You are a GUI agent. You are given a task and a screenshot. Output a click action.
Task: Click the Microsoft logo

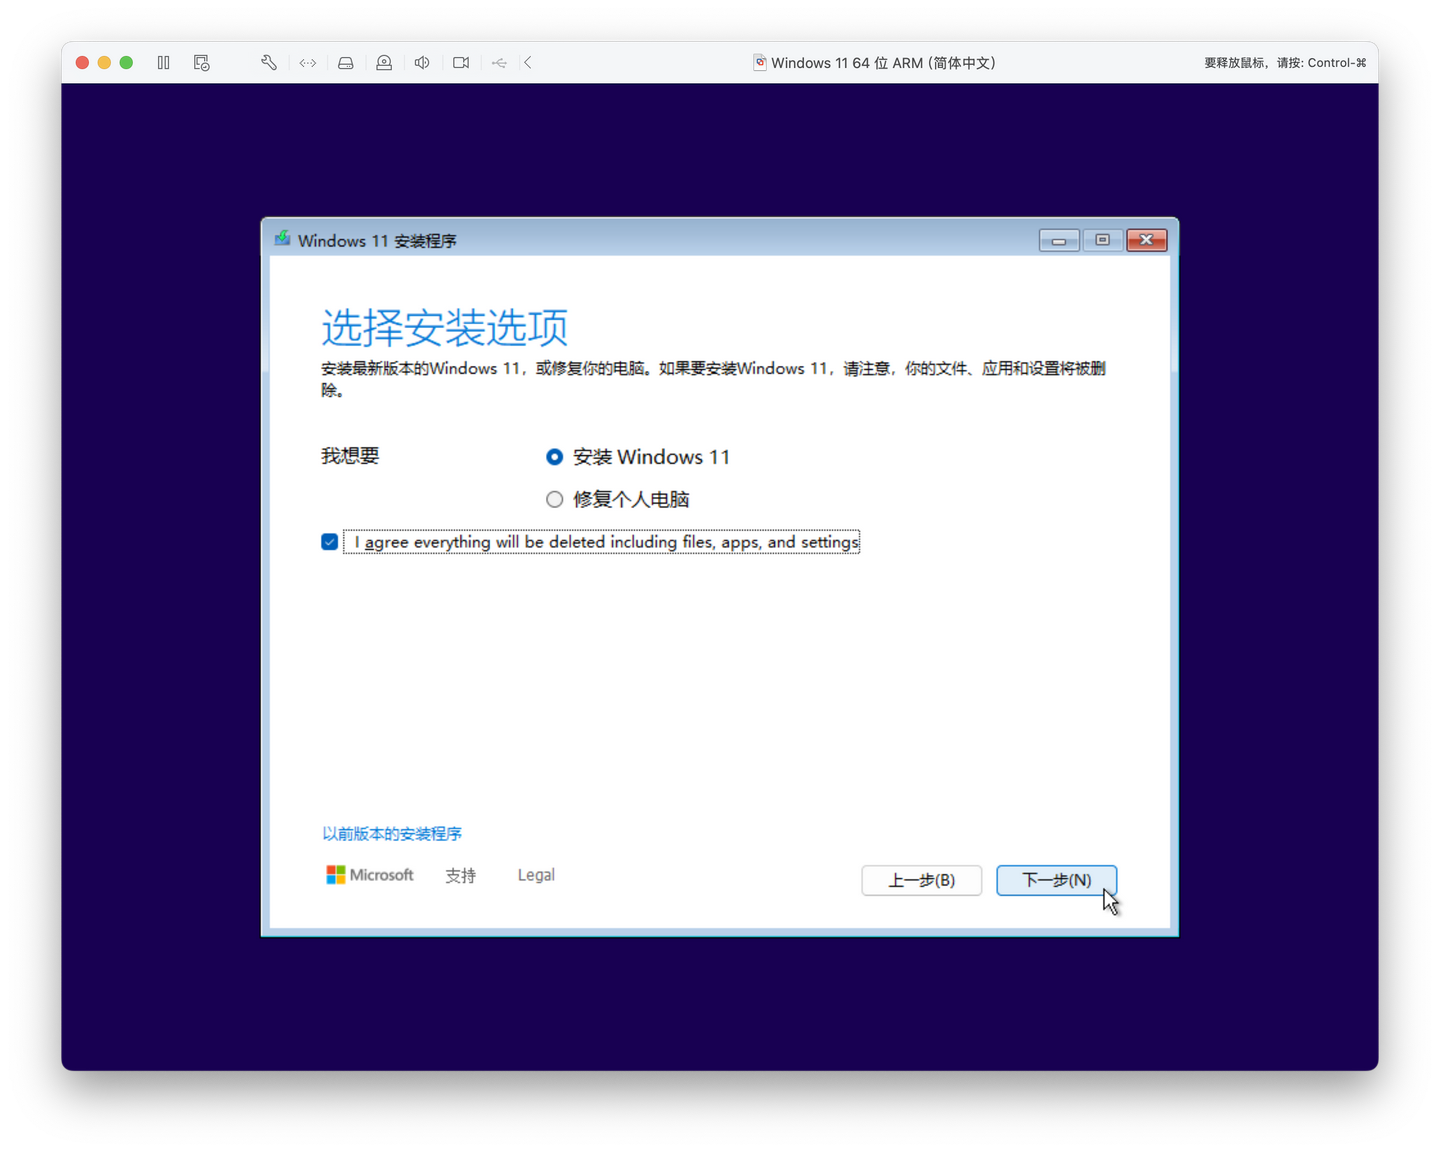[x=370, y=875]
